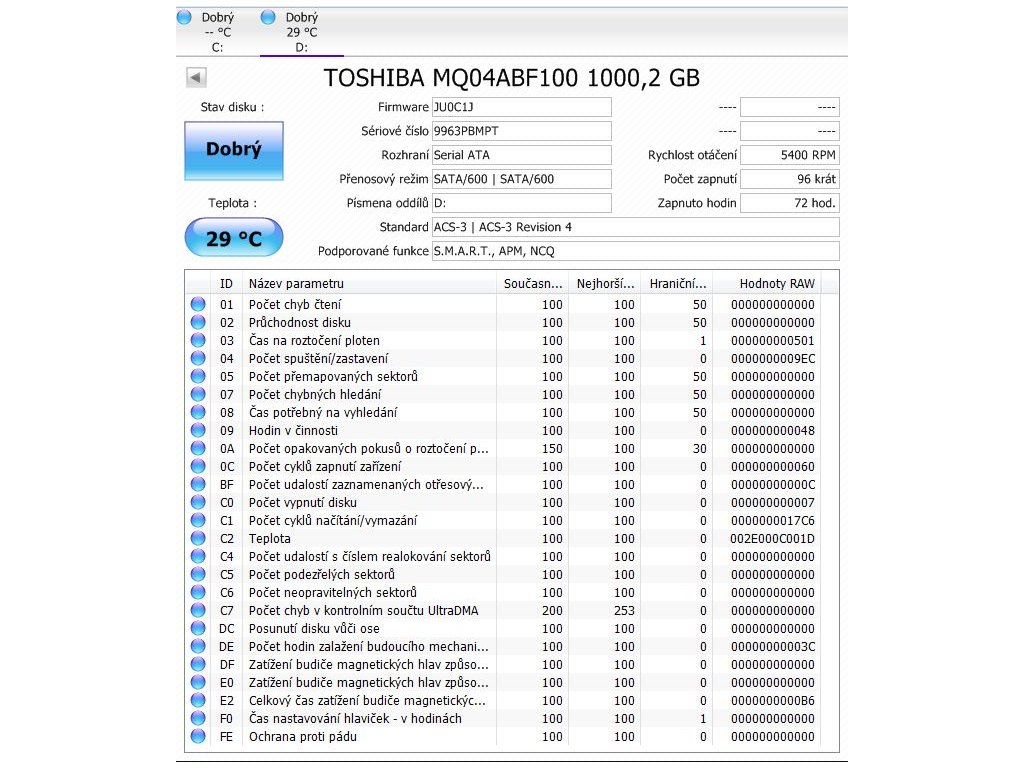Select the parameter name 'Hodin v činnosti'
The image size is (1024, 768).
click(x=293, y=430)
